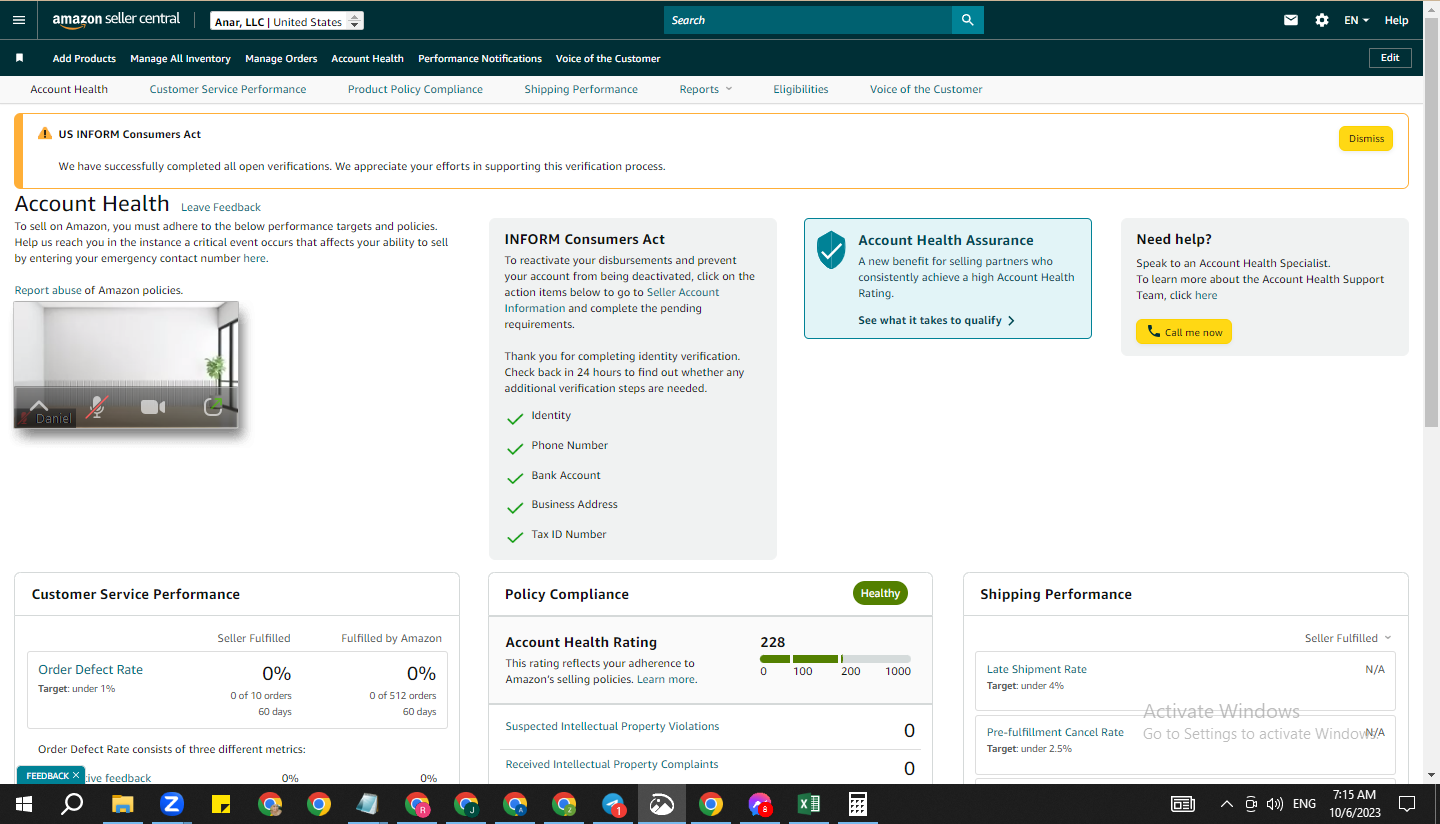Screen dimensions: 1440x824
Task: Click the Account Health Rating progress bar
Action: click(835, 659)
